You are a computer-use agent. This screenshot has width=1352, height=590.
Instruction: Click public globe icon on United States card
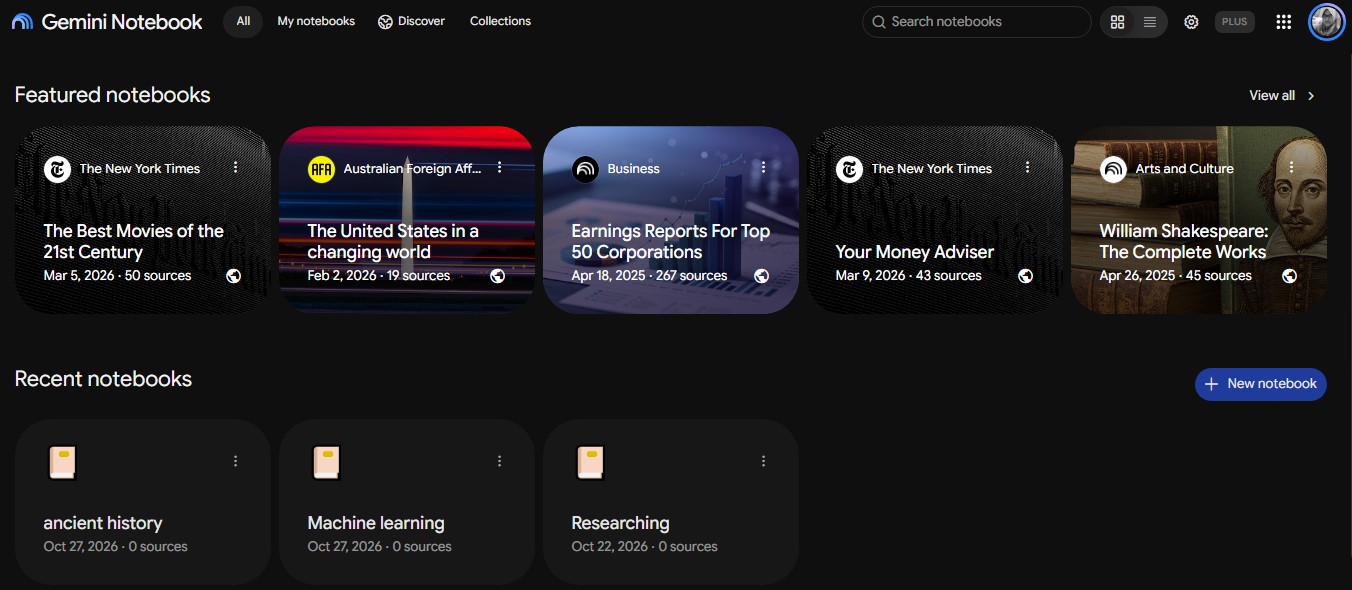coord(498,276)
